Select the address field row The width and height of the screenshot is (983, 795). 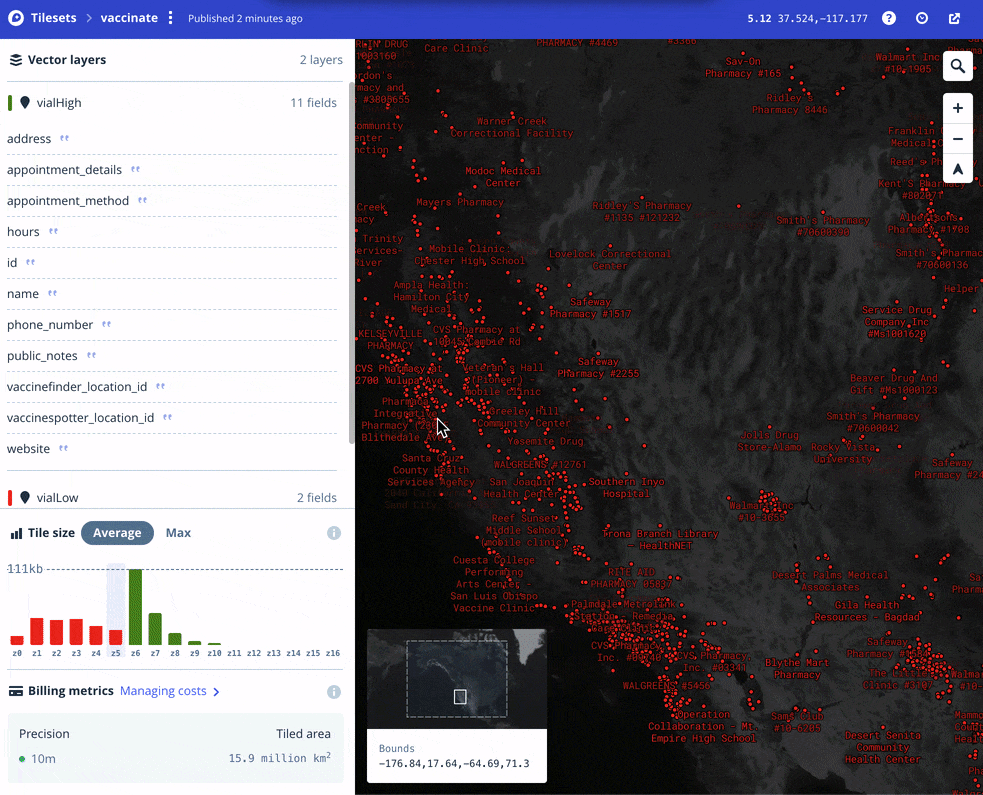click(x=172, y=139)
